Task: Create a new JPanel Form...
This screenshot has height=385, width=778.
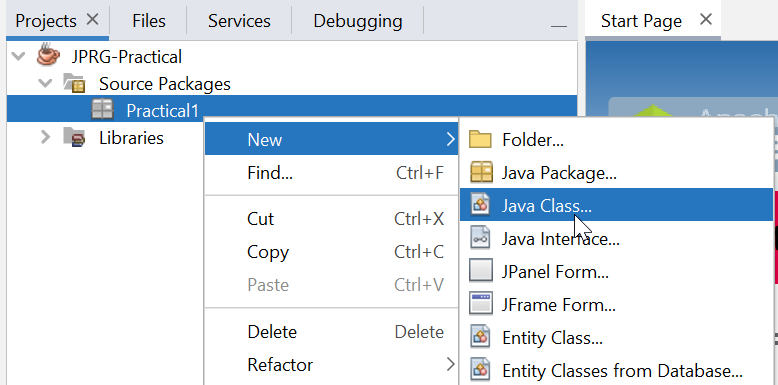Action: point(616,271)
